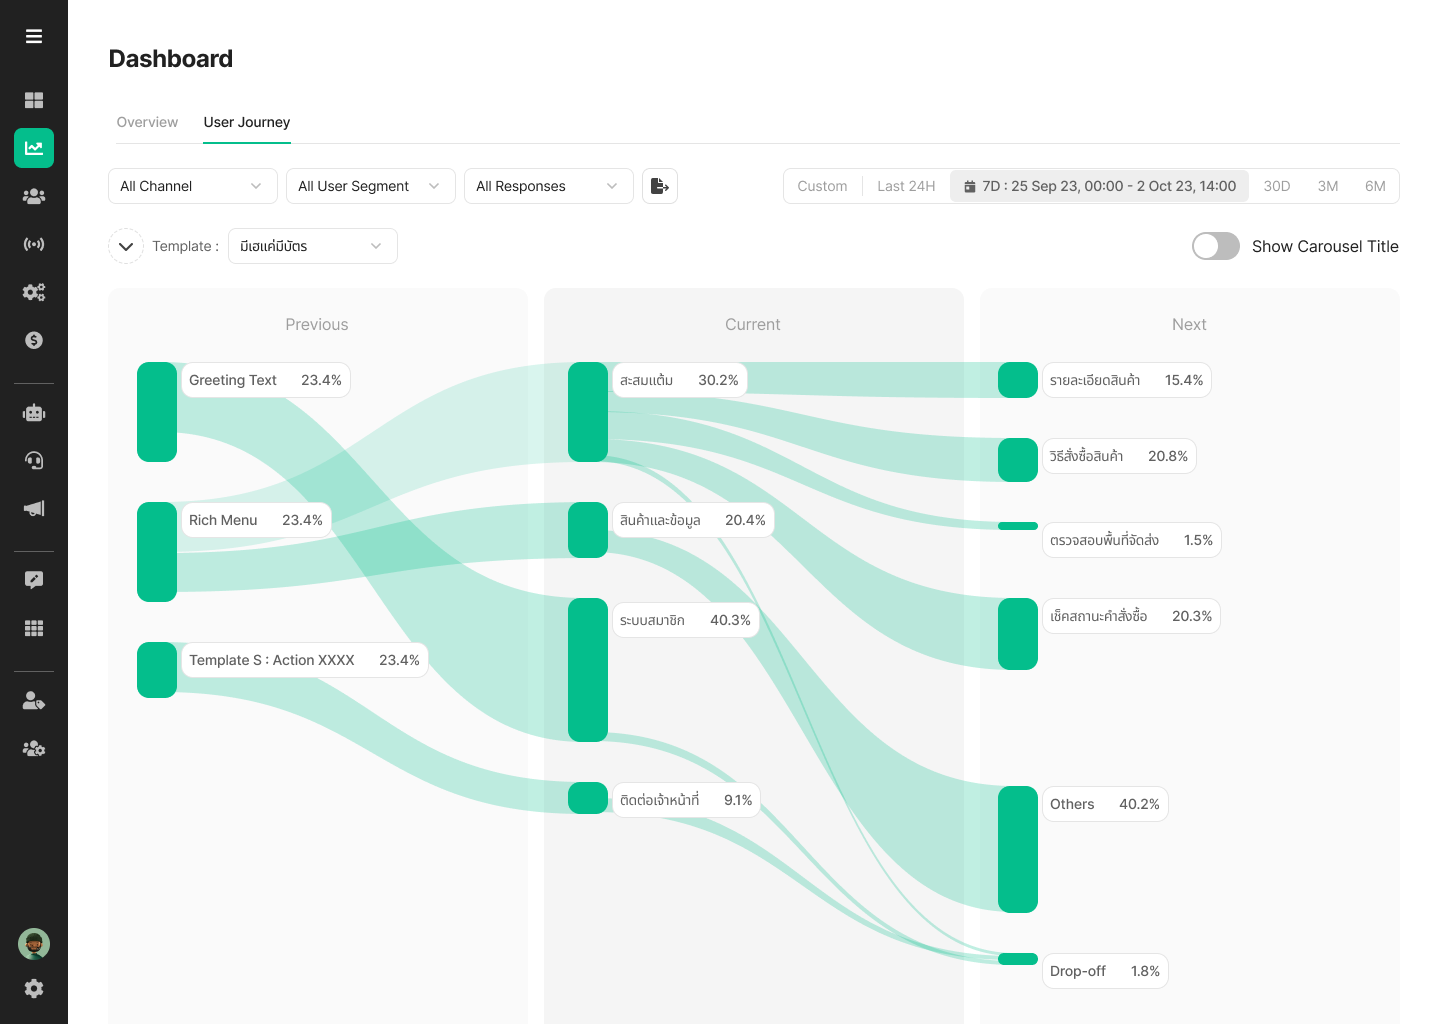Select the User Journey tab
Screen dimensions: 1440x1024
pos(247,122)
